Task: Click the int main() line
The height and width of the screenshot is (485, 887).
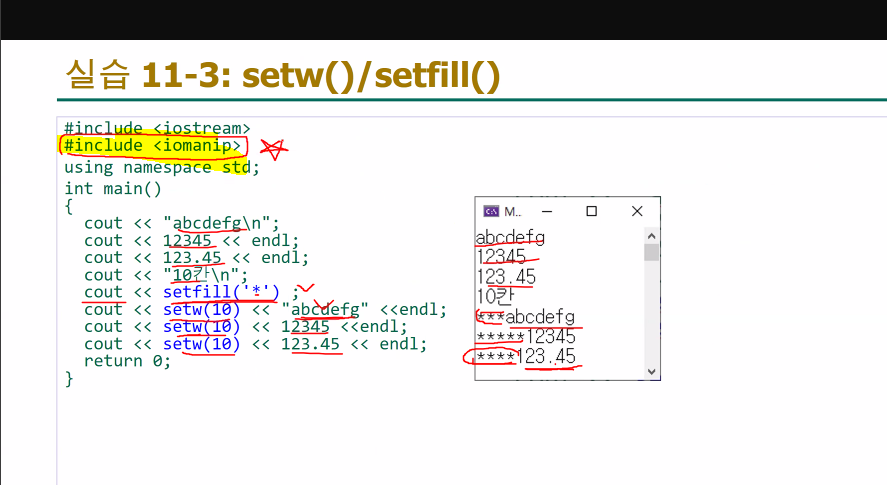Action: point(113,188)
